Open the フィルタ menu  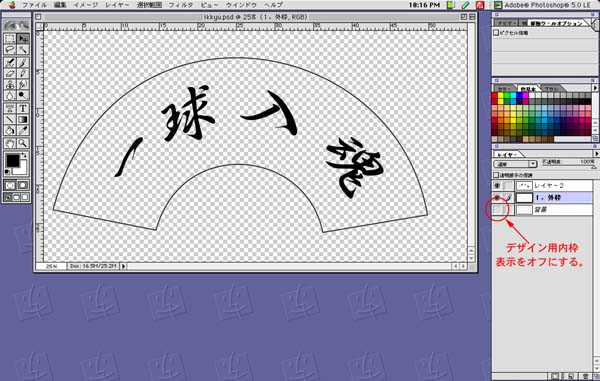[x=181, y=5]
